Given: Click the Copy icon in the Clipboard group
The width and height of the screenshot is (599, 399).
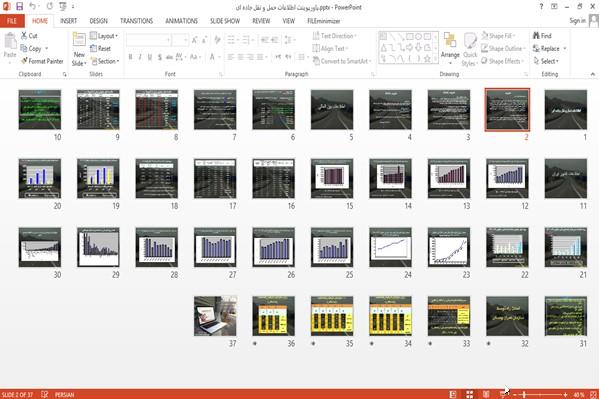Looking at the screenshot, I should [24, 48].
